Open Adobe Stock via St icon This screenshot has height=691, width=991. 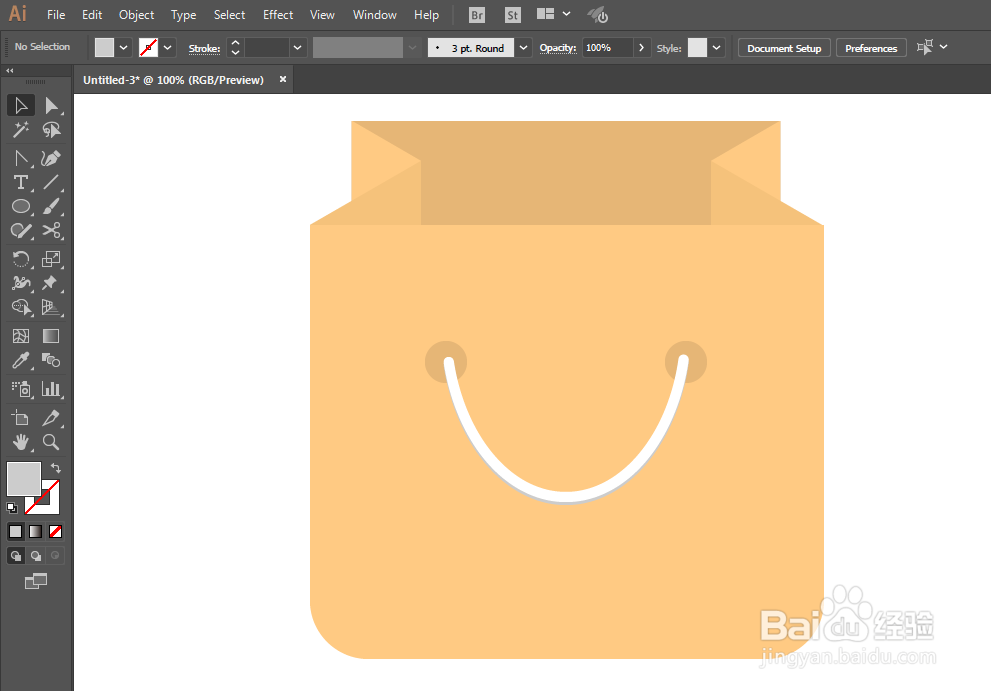(513, 15)
